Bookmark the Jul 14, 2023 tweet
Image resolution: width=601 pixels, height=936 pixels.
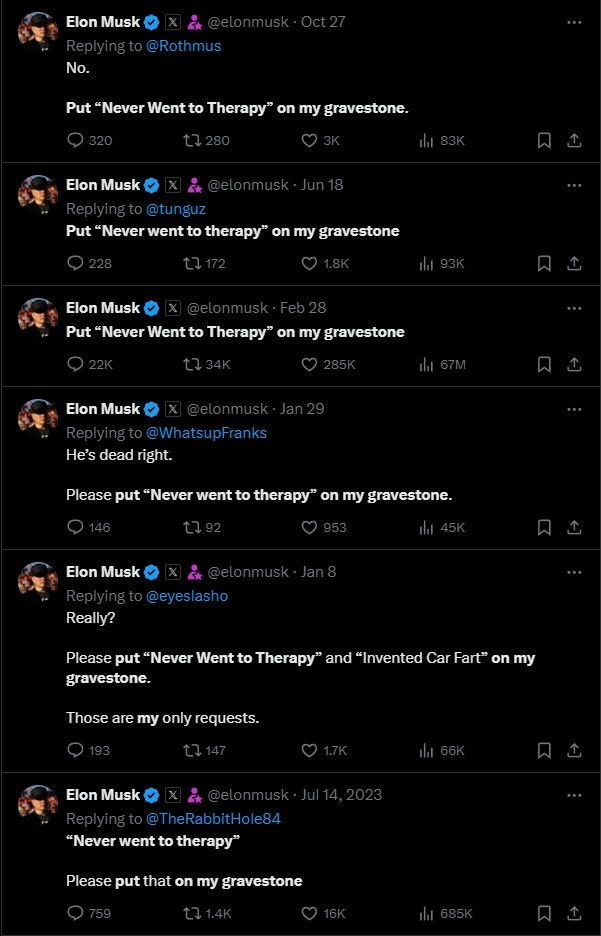pyautogui.click(x=544, y=913)
